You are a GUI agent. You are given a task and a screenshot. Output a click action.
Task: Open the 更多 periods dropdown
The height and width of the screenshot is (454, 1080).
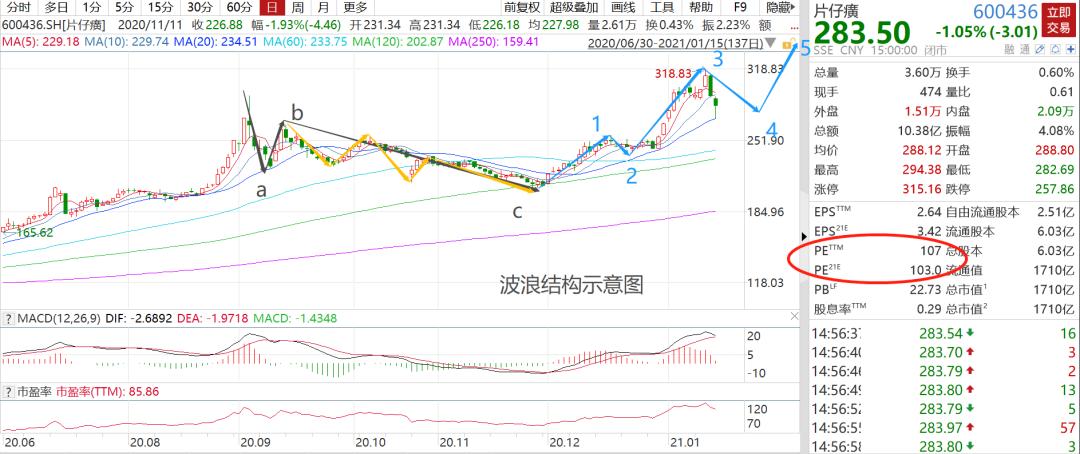coord(355,8)
